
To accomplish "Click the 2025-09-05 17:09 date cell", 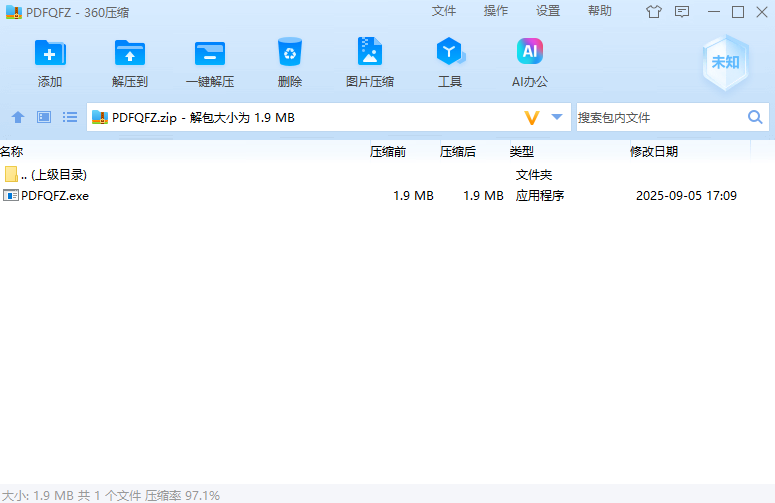I will click(686, 196).
